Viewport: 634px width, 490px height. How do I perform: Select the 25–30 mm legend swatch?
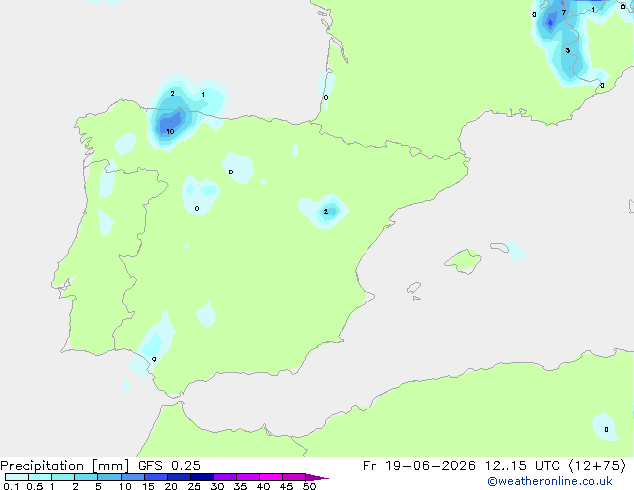click(202, 477)
